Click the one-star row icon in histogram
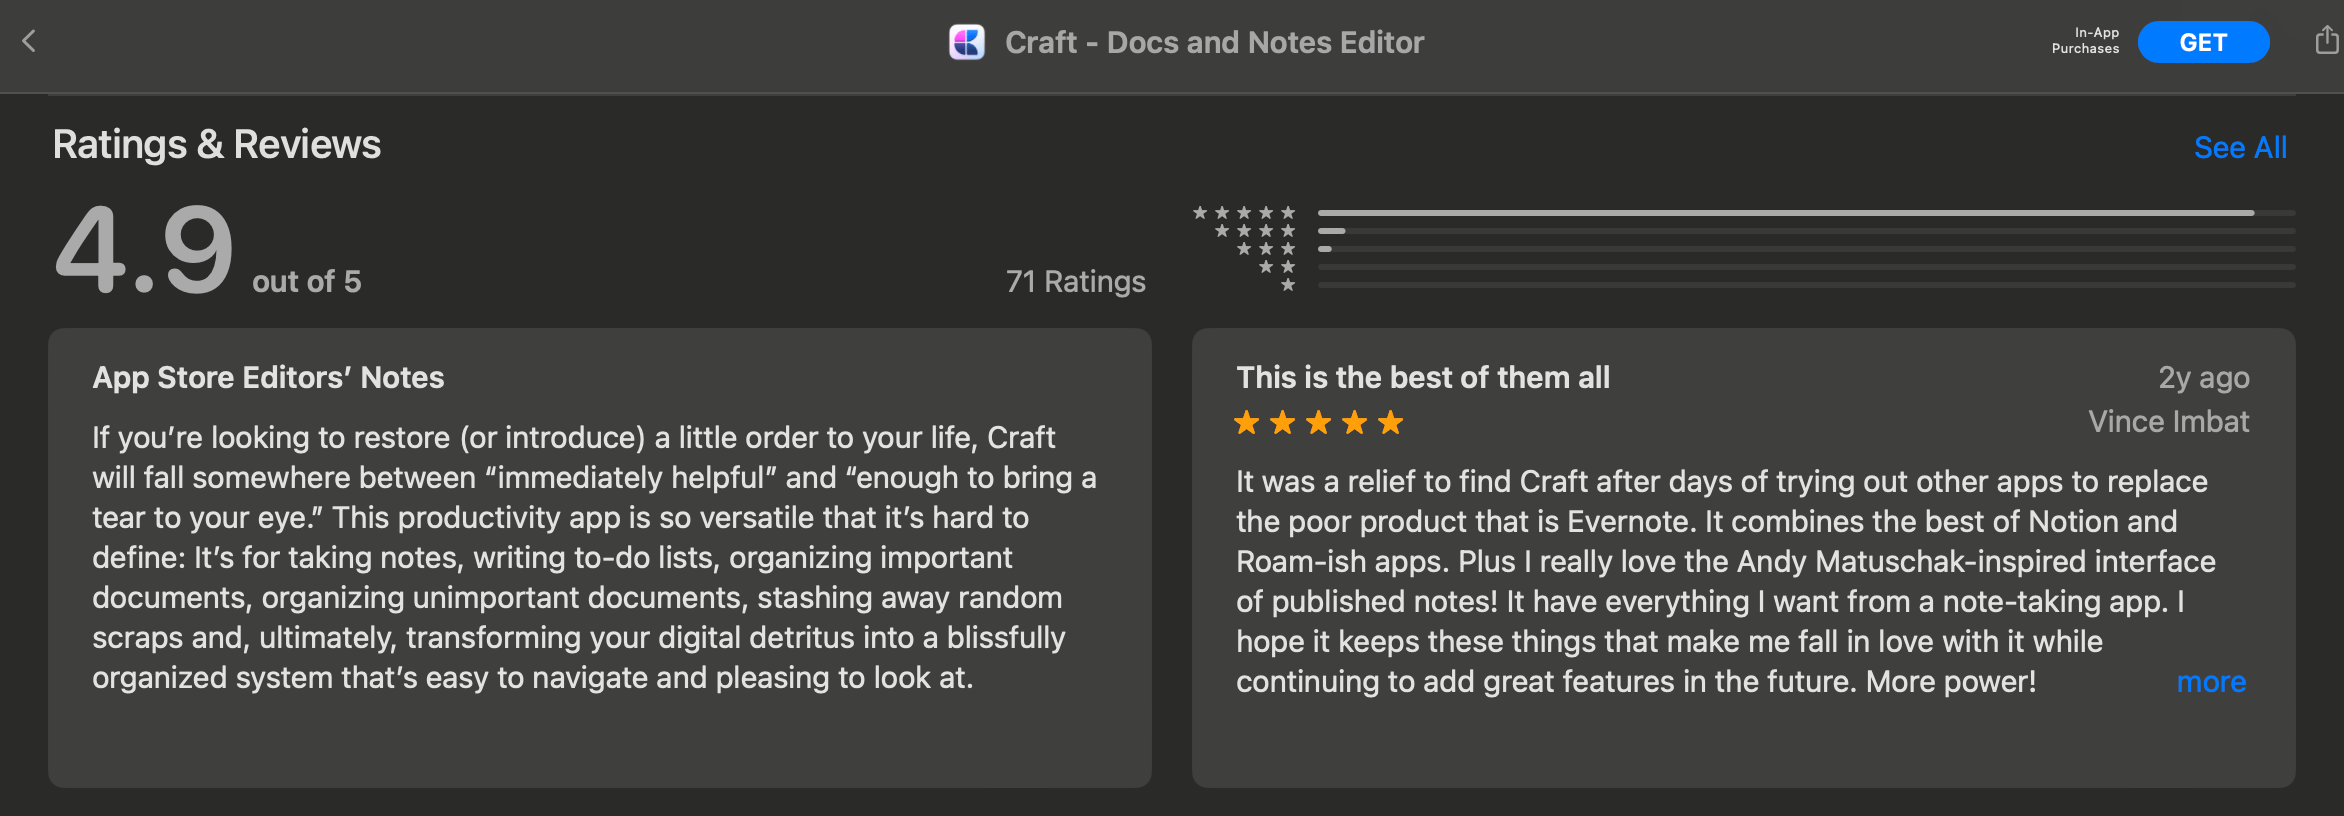The height and width of the screenshot is (816, 2344). (x=1288, y=285)
